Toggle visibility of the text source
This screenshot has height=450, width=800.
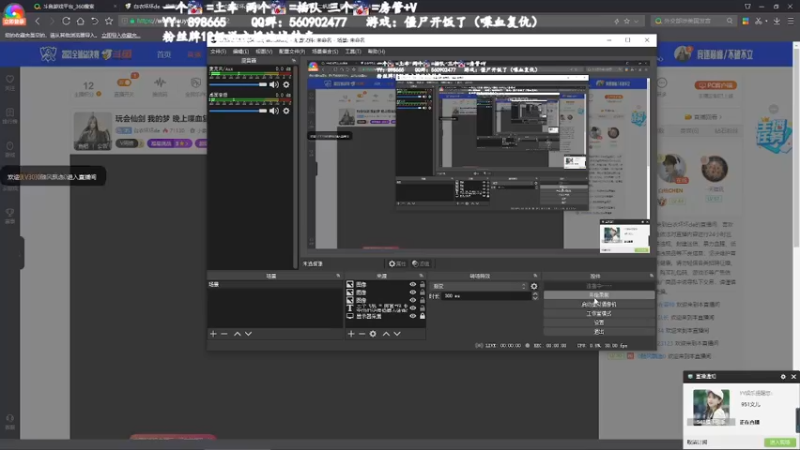pos(413,308)
